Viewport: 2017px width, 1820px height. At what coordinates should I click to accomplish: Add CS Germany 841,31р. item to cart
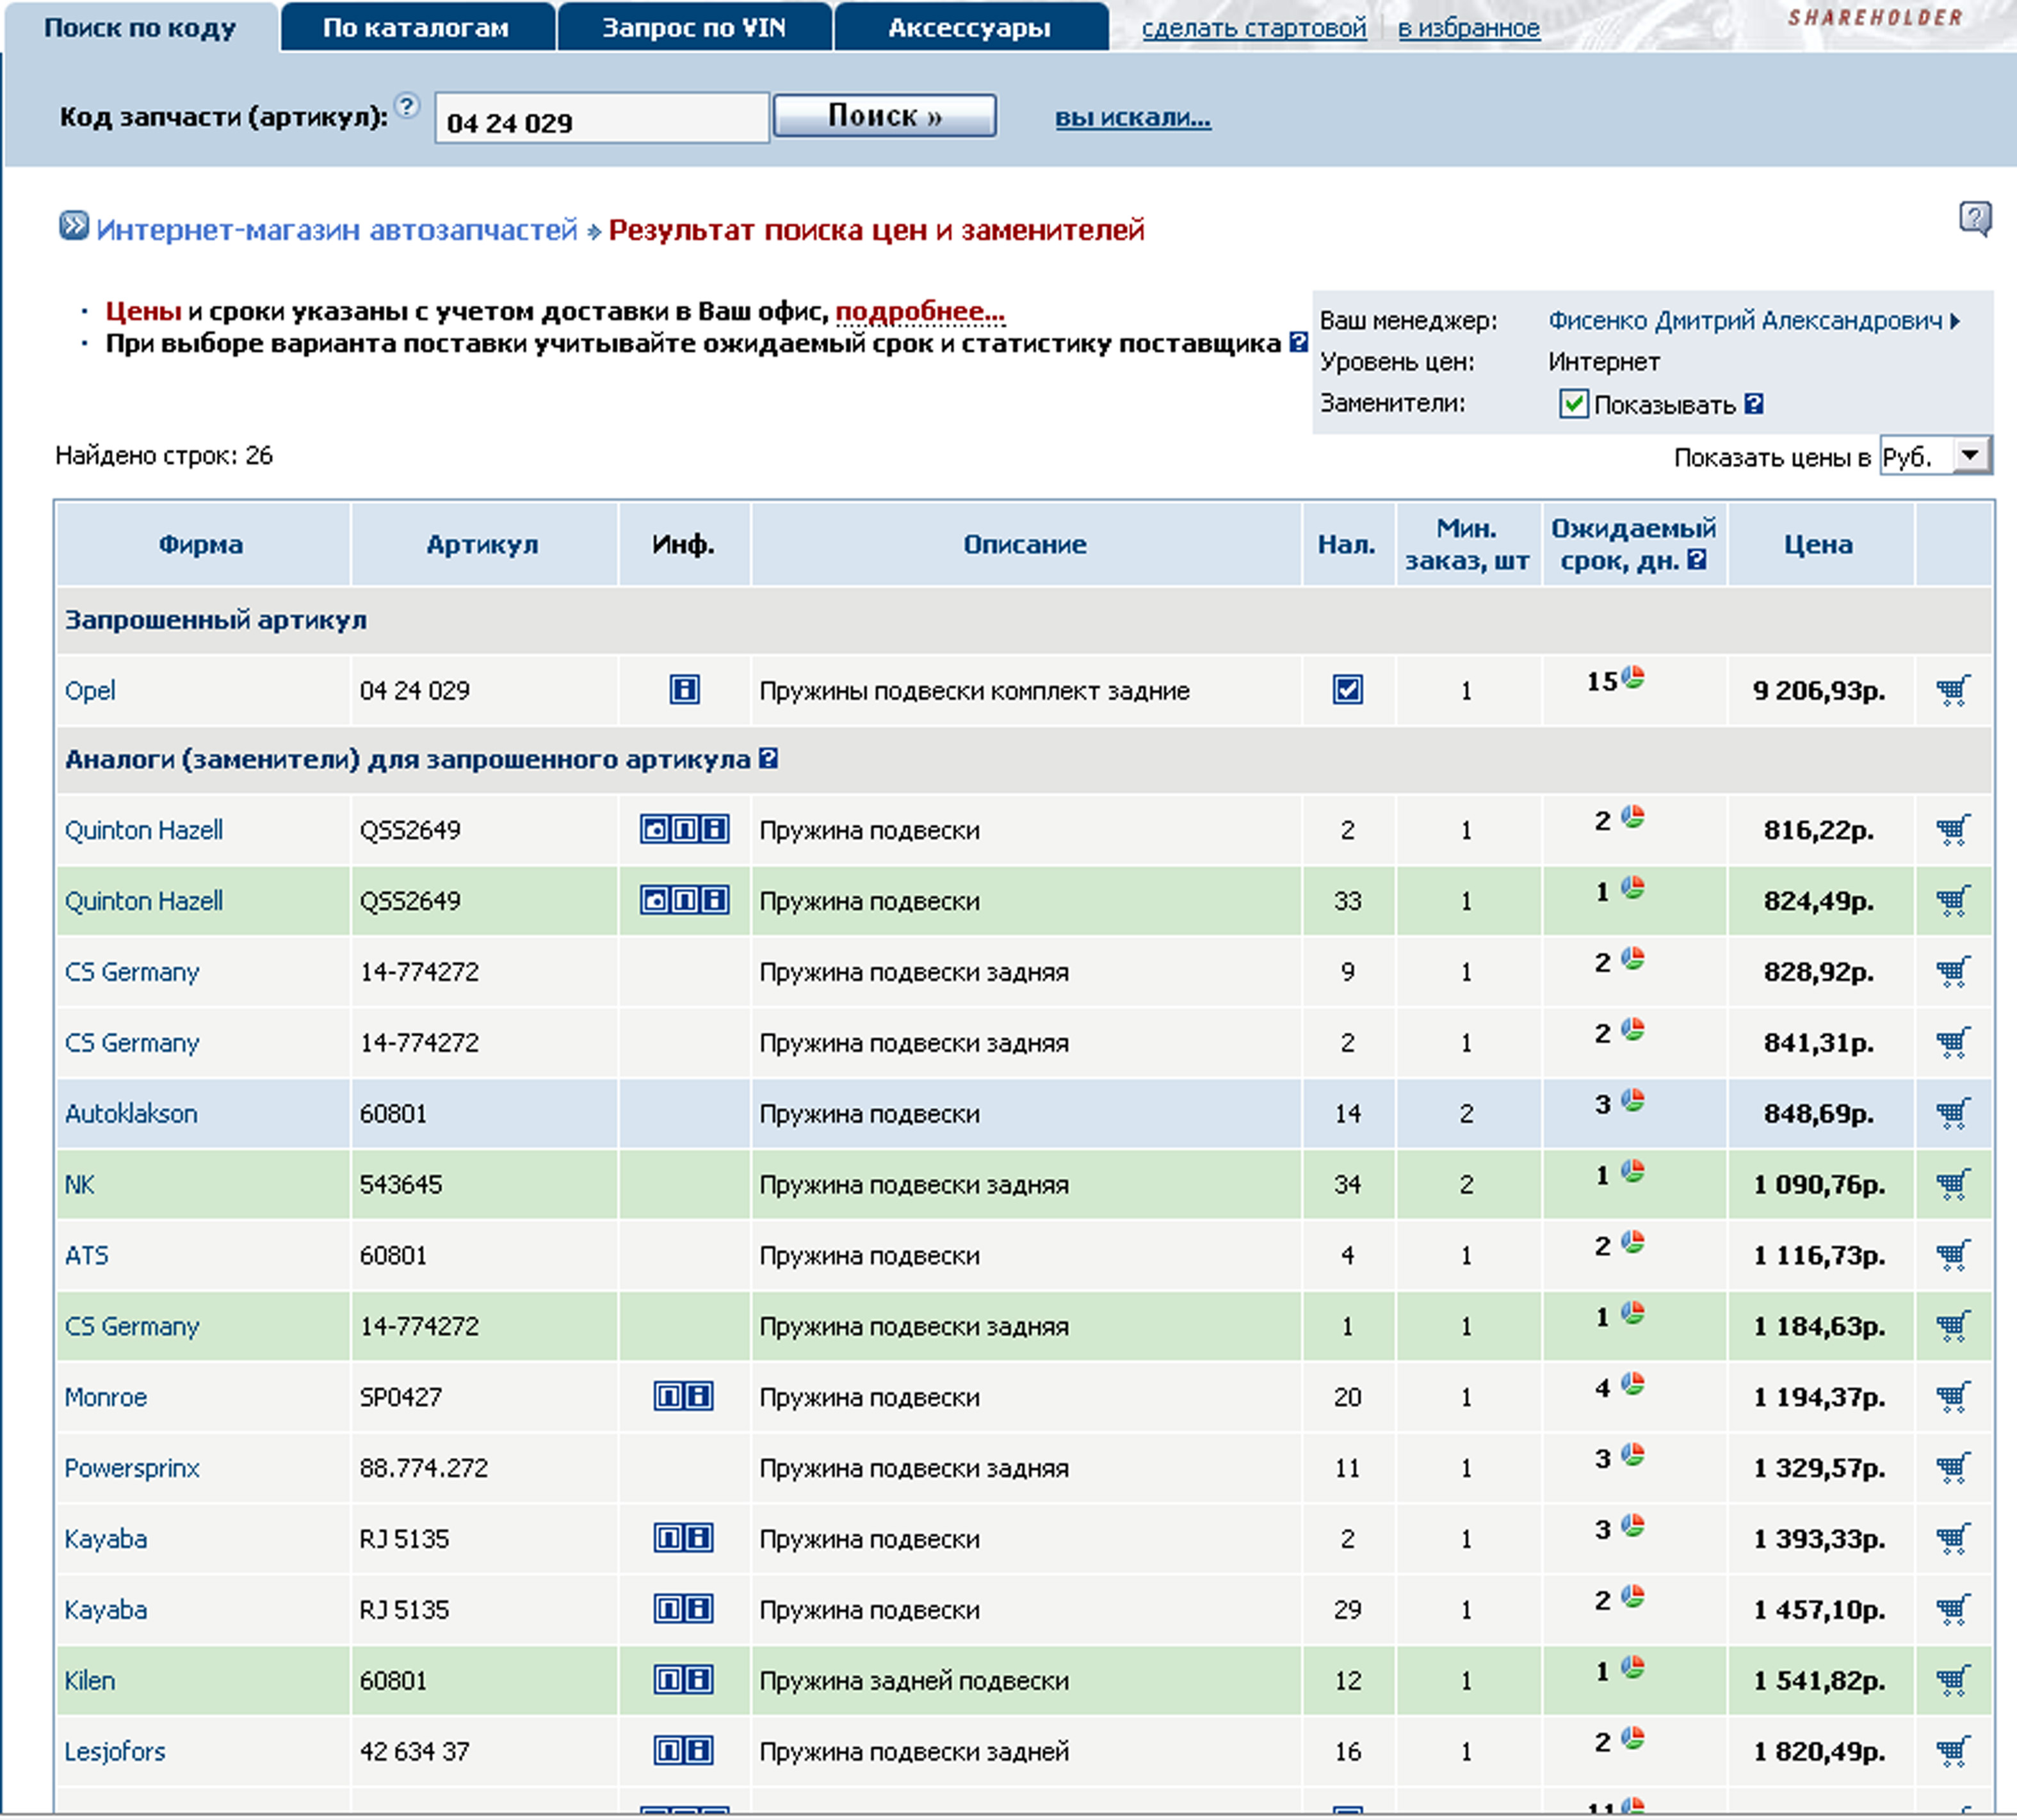pyautogui.click(x=1952, y=1043)
